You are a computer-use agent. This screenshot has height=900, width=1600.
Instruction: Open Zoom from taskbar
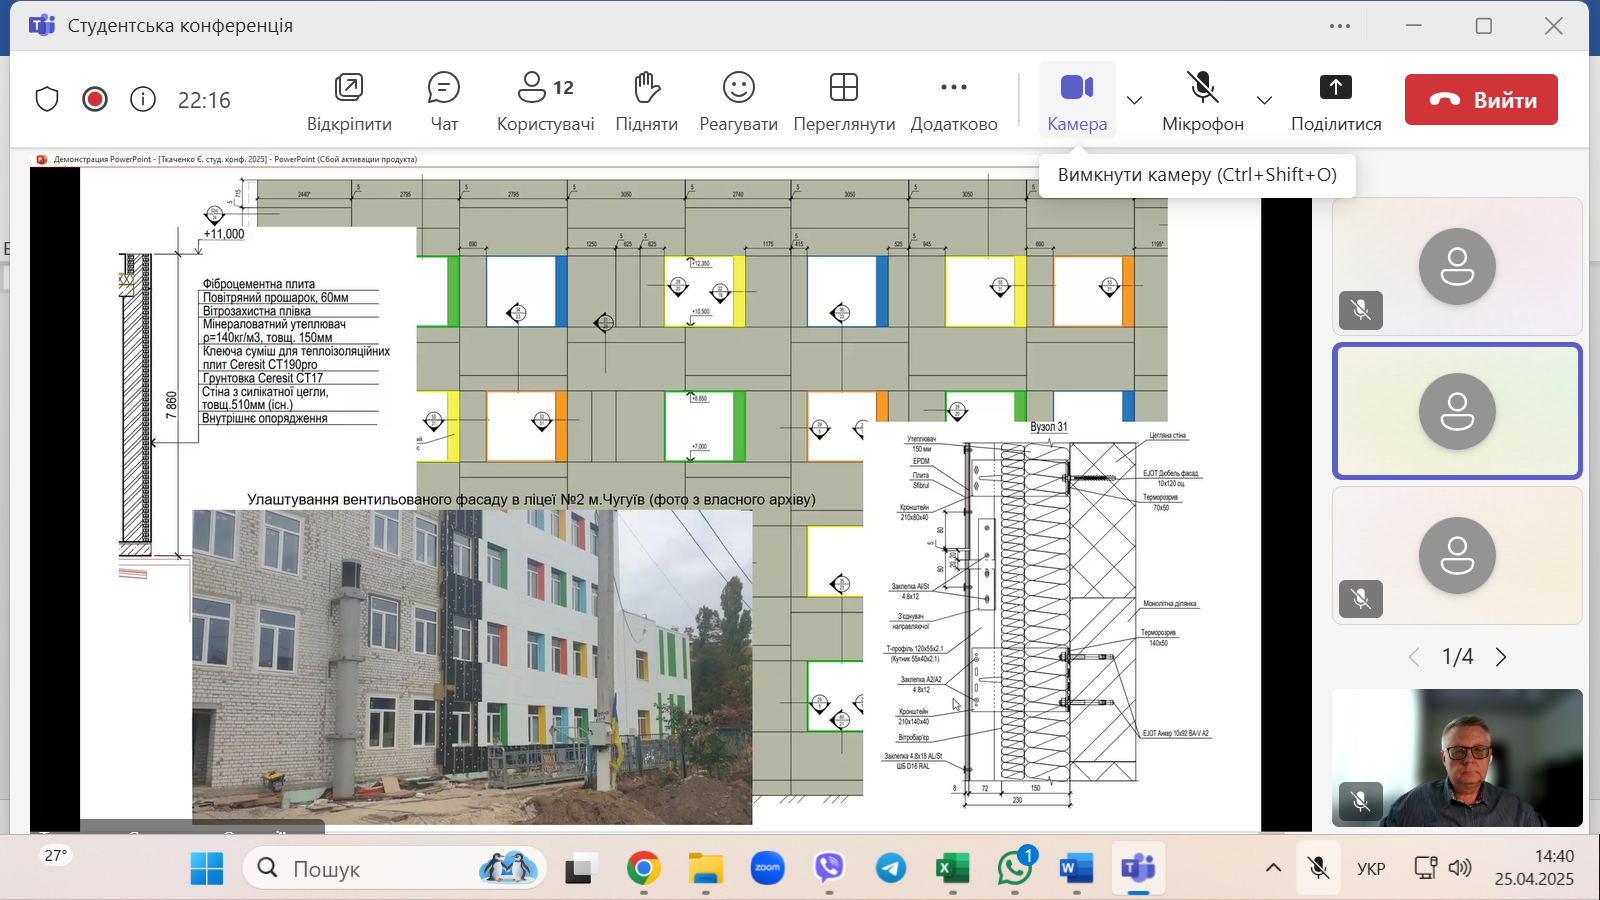(x=768, y=868)
